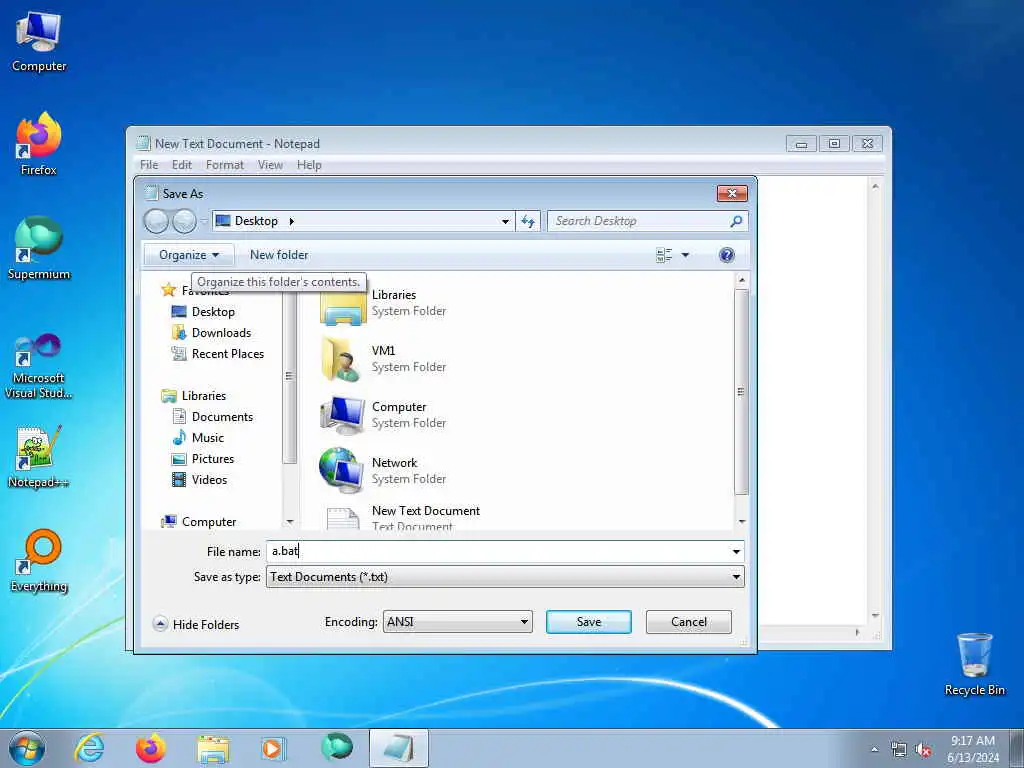Open Notepad's File menu
1024x768 pixels.
149,165
